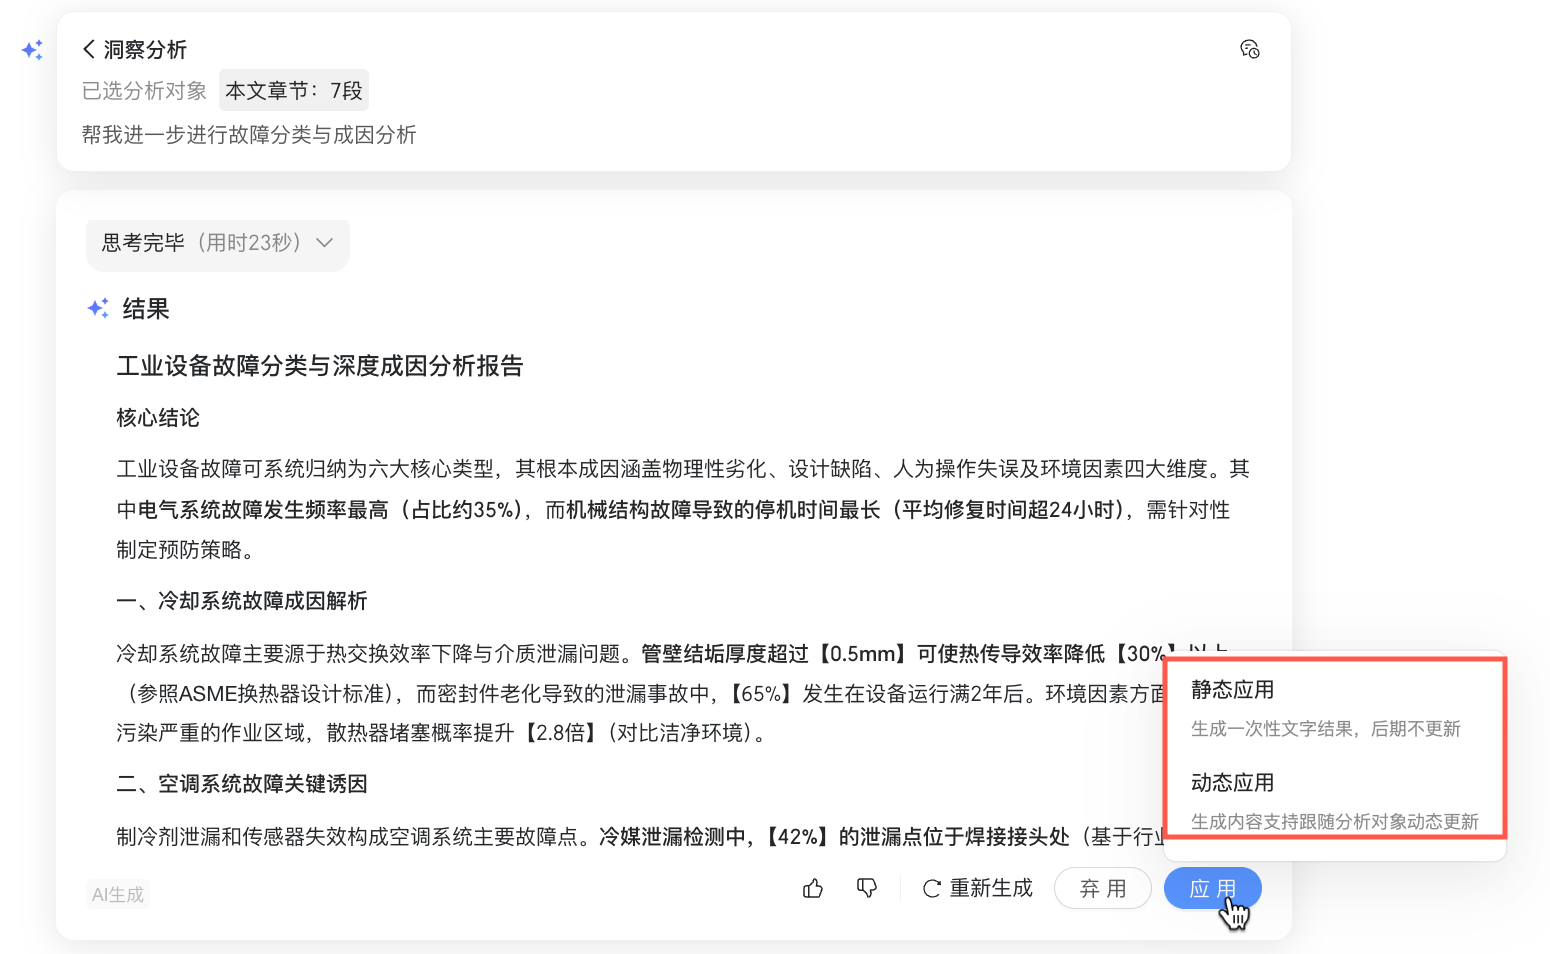
Task: Click the thumbs down feedback icon
Action: click(x=867, y=888)
